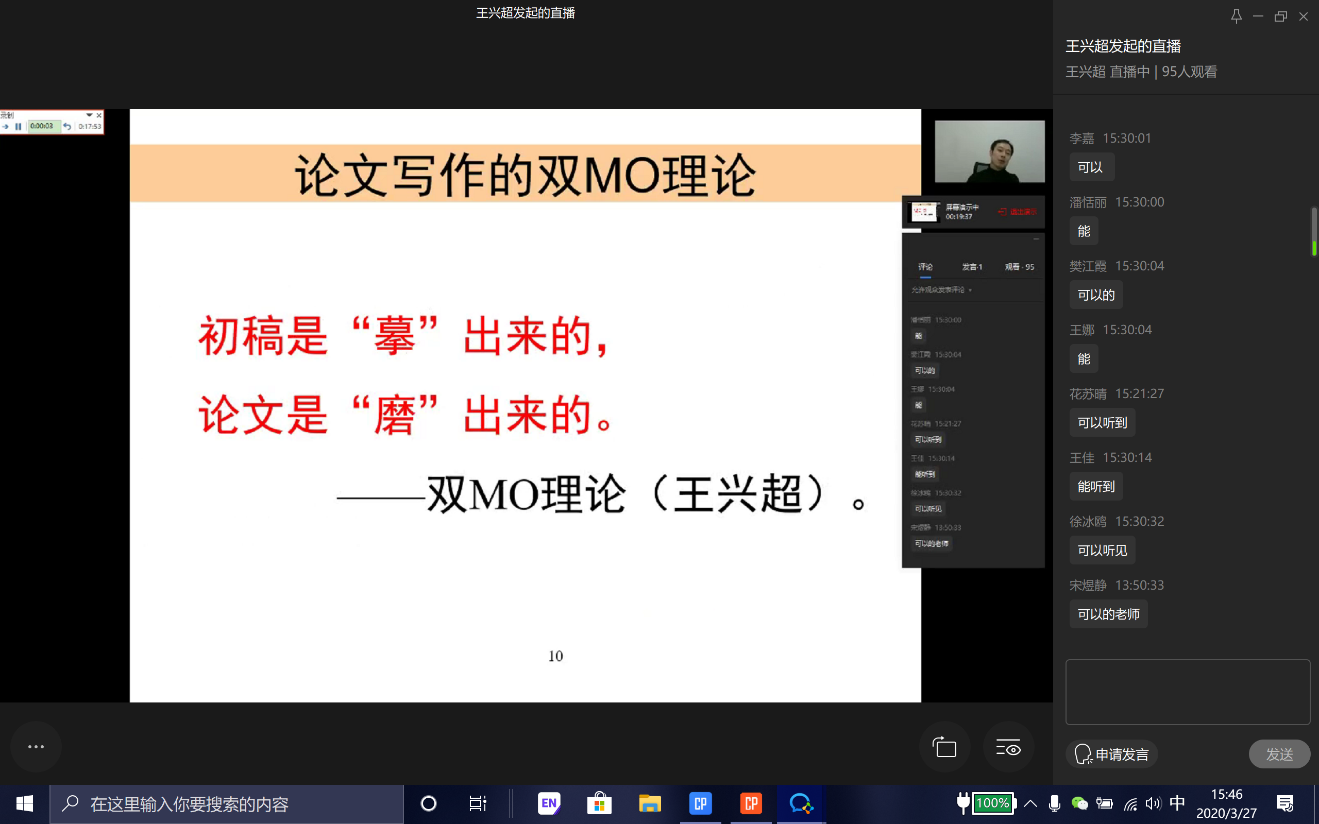Pause the recording in the recording toolbar

pyautogui.click(x=18, y=127)
